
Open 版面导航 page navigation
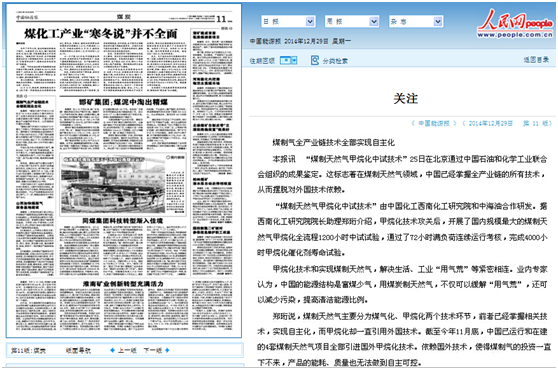coord(78,350)
